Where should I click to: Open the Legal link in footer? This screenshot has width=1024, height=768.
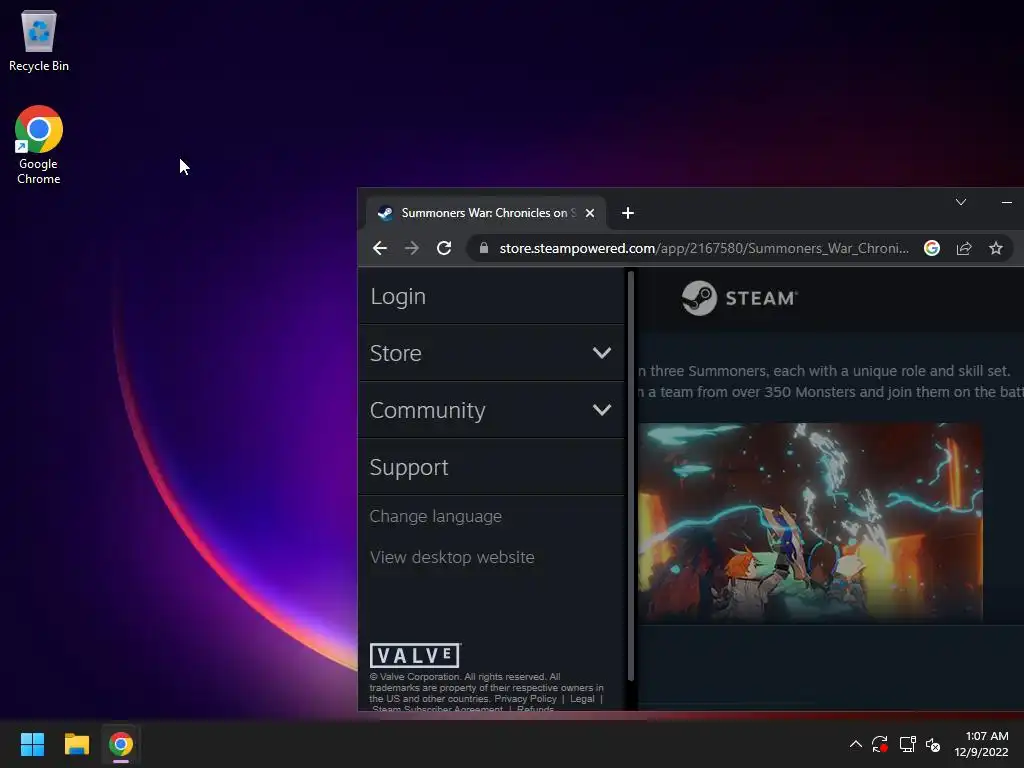point(582,699)
